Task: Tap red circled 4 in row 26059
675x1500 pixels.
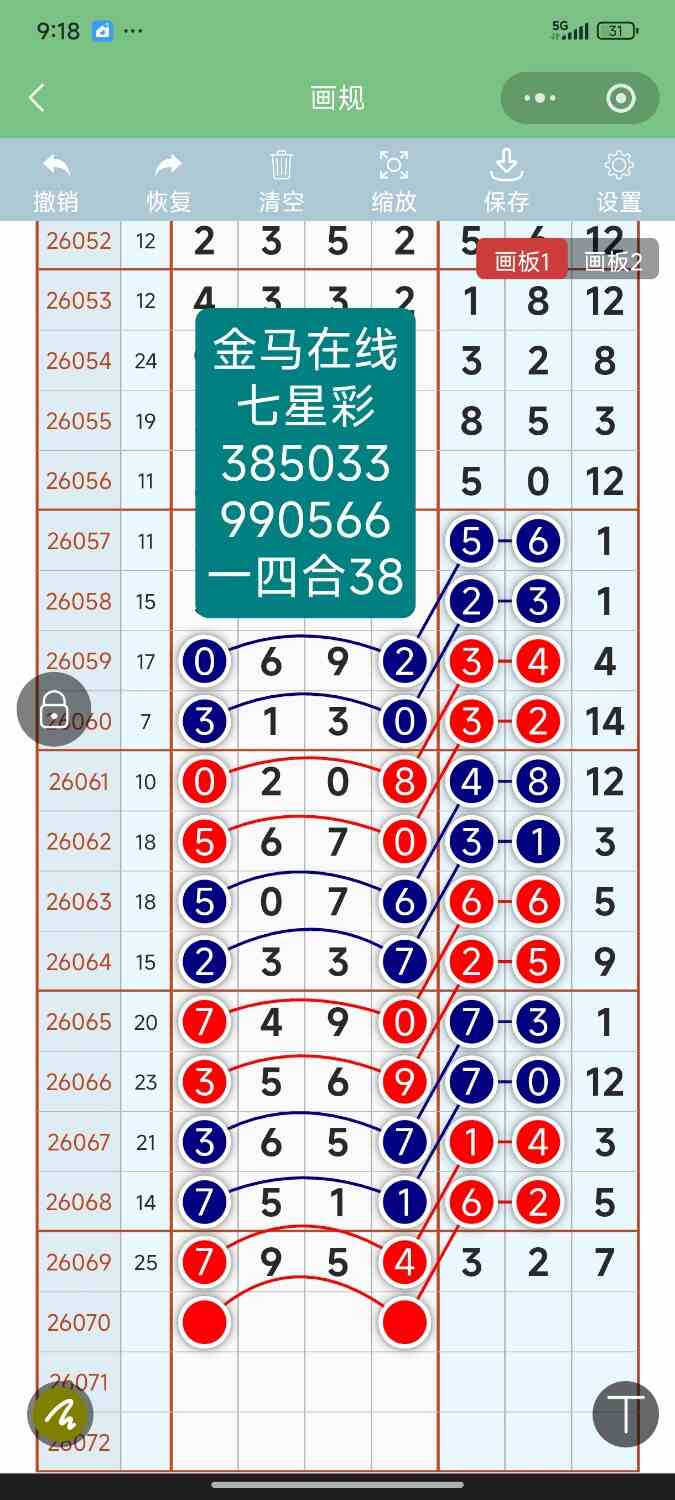Action: [538, 662]
